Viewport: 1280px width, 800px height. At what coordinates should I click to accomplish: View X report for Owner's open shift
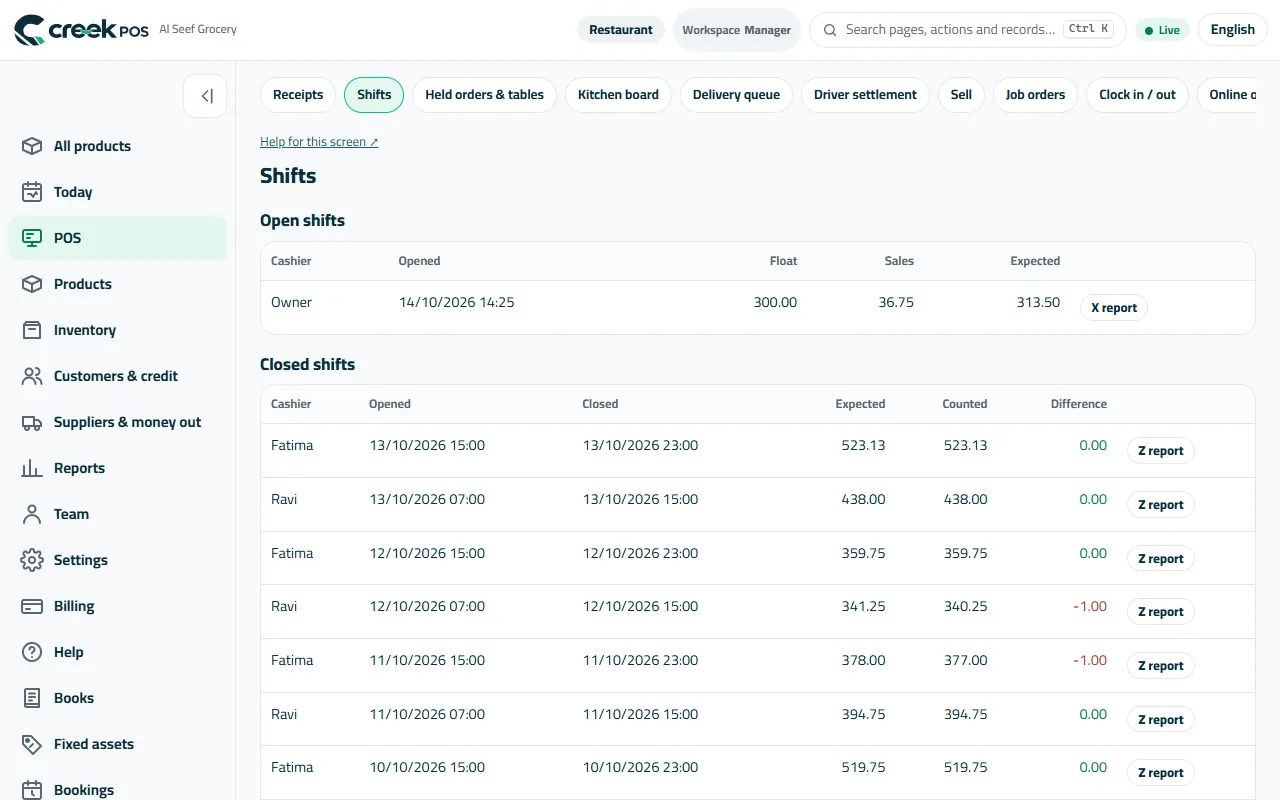[1113, 308]
